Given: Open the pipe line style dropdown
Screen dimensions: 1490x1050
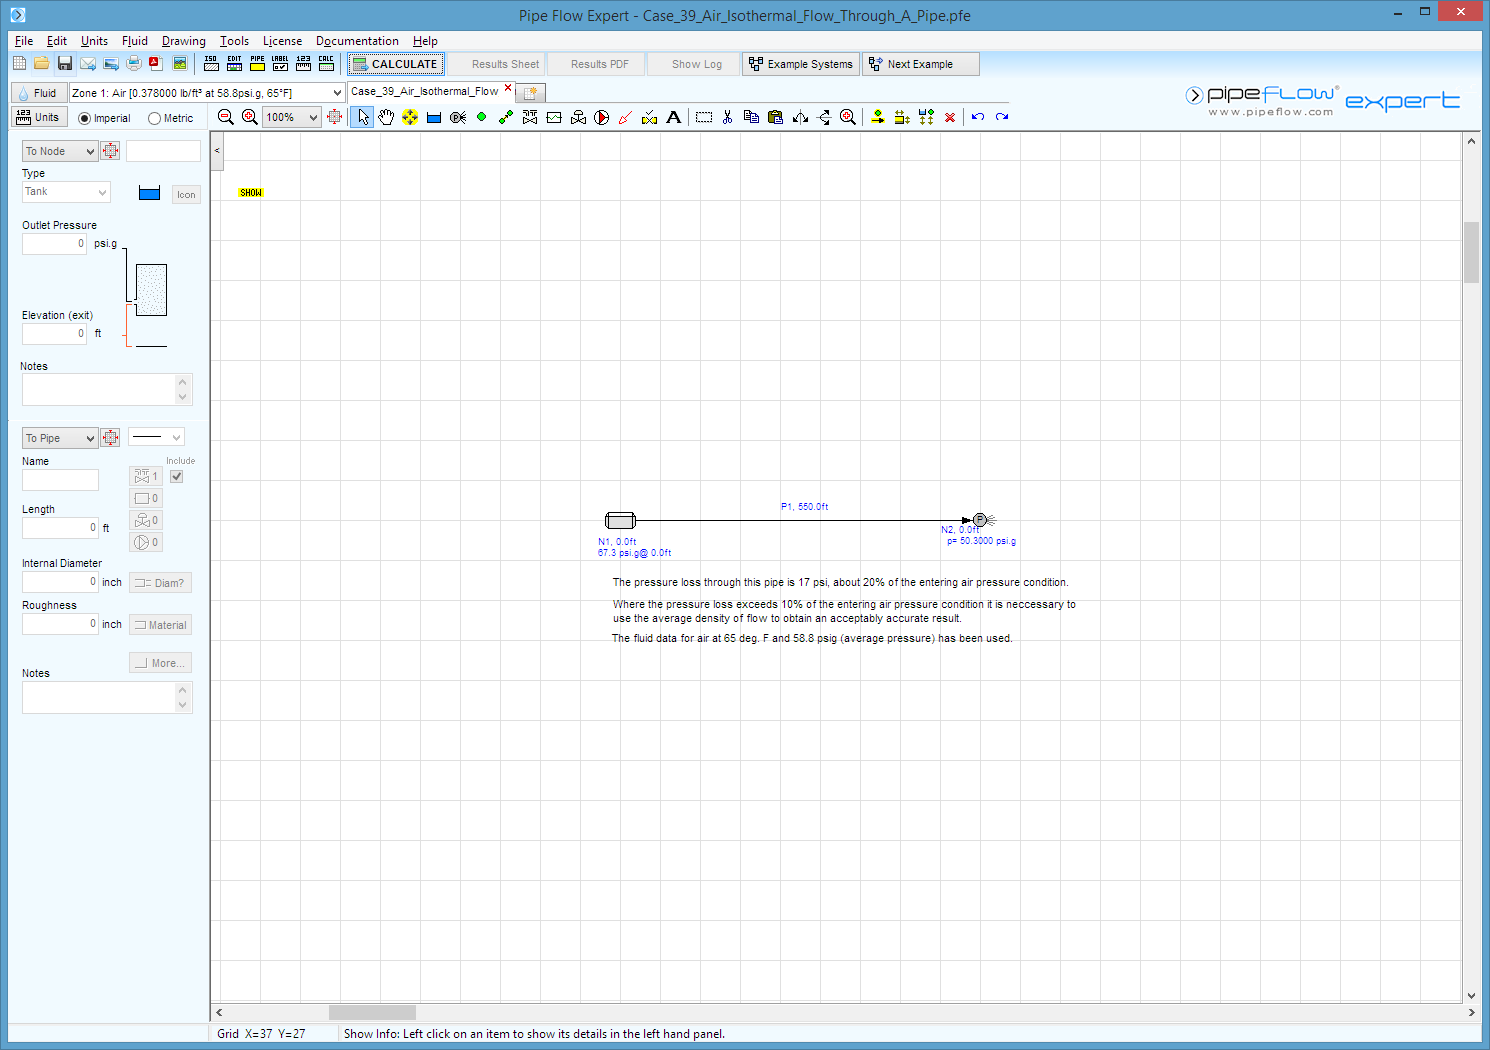Looking at the screenshot, I should pyautogui.click(x=157, y=437).
